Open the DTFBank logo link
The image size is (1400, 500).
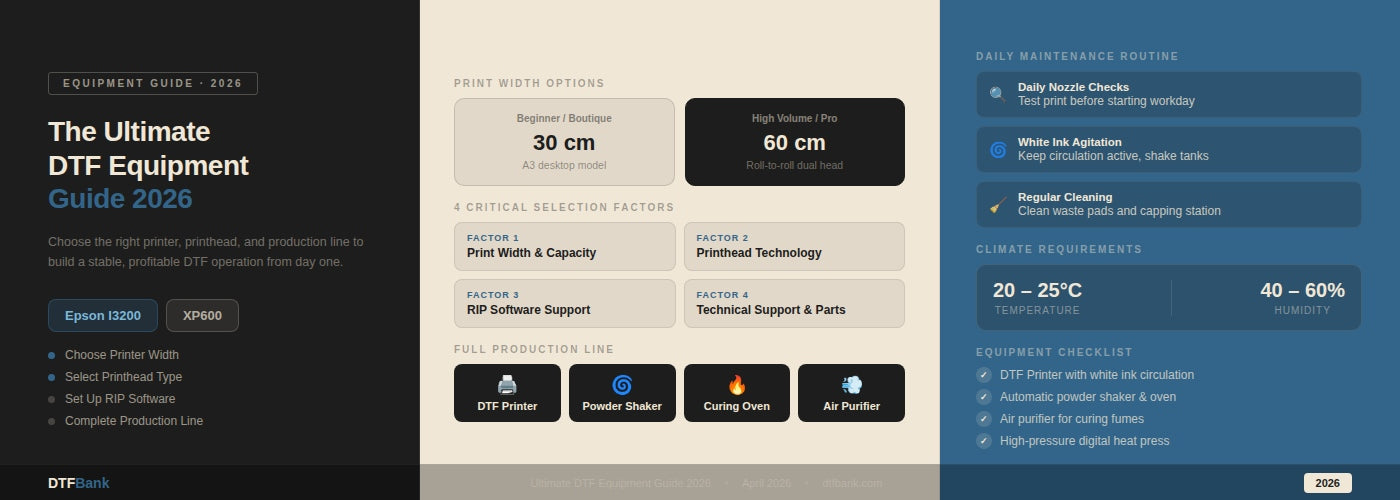(79, 483)
